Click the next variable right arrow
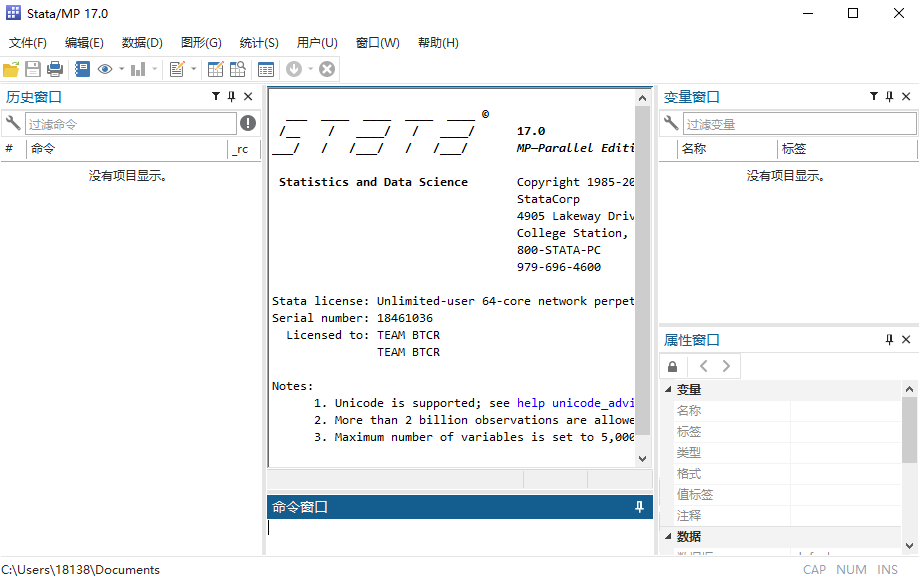919x577 pixels. [x=726, y=366]
